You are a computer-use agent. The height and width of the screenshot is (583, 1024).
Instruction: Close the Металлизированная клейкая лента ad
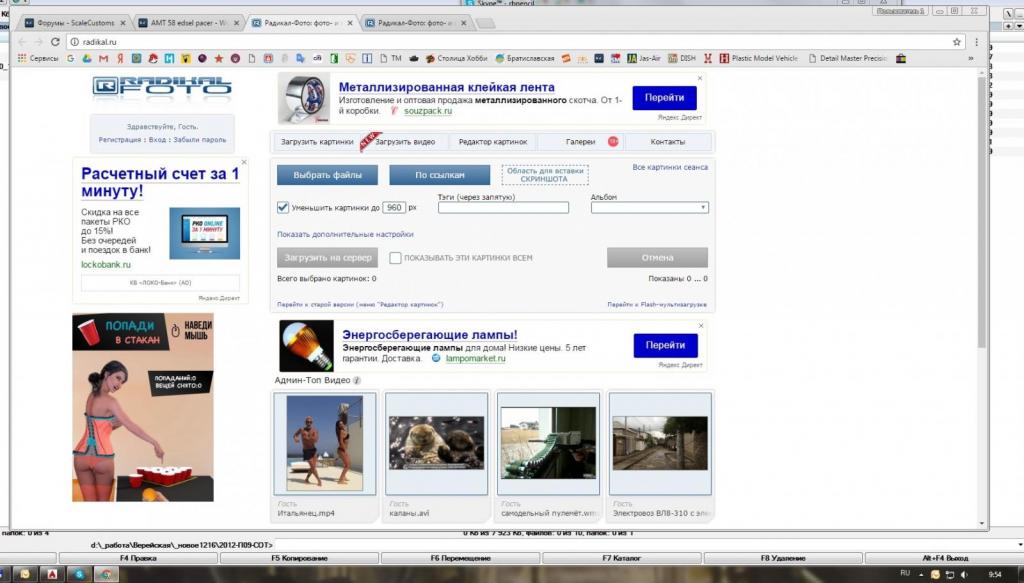click(x=699, y=78)
